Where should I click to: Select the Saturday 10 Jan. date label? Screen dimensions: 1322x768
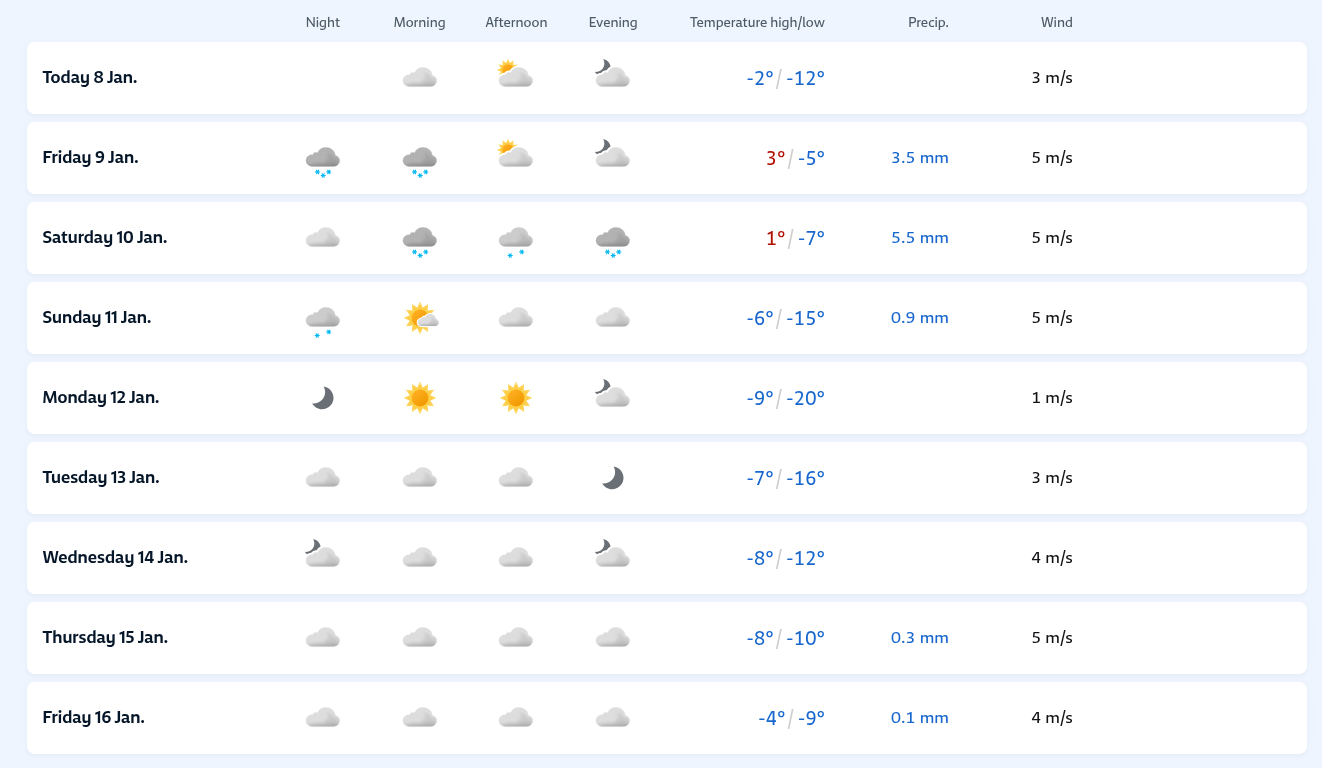click(x=105, y=237)
